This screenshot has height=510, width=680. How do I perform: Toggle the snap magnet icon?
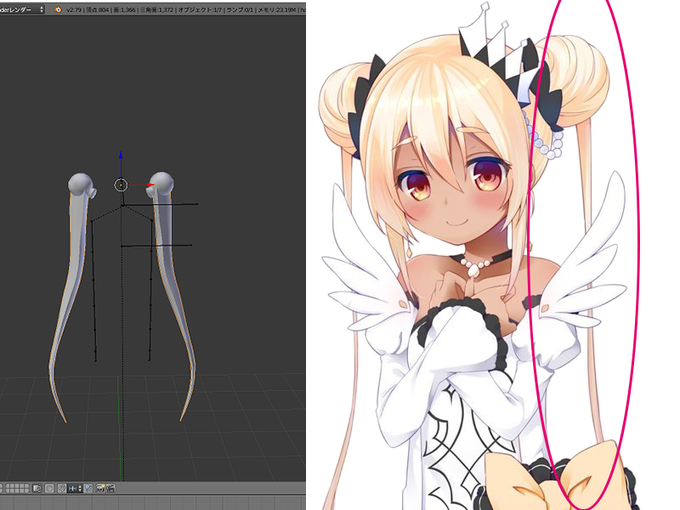point(62,489)
